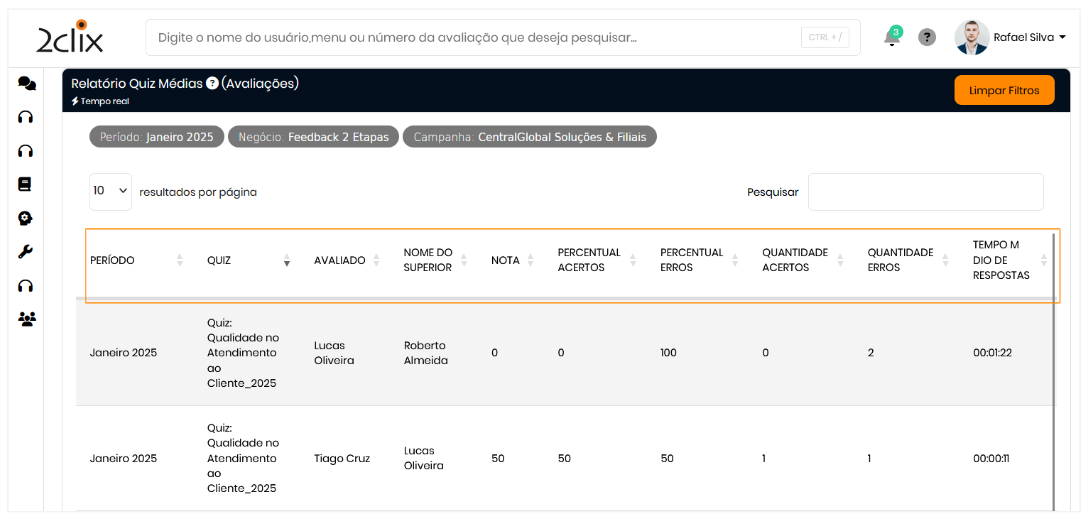The image size is (1090, 525).
Task: Open the users group icon in sidebar
Action: [x=26, y=319]
